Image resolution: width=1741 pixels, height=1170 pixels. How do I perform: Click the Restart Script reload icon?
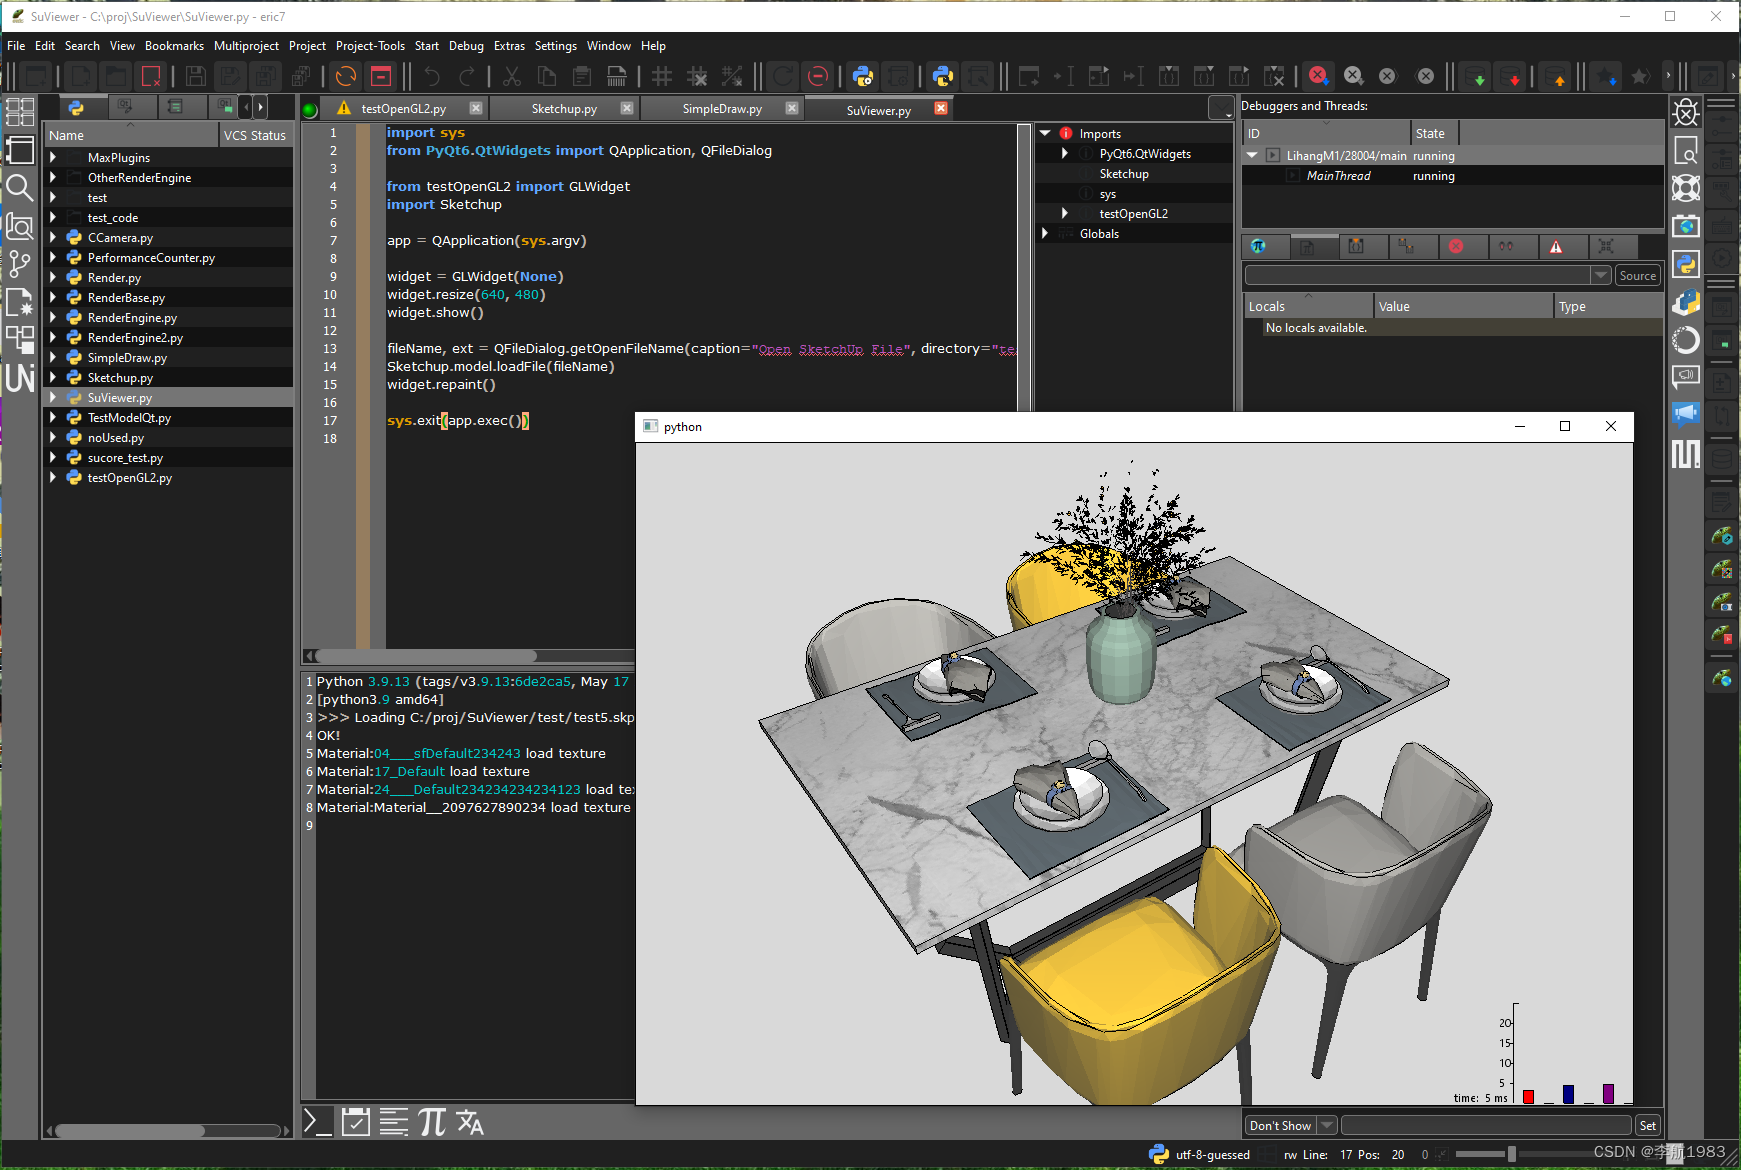[346, 76]
